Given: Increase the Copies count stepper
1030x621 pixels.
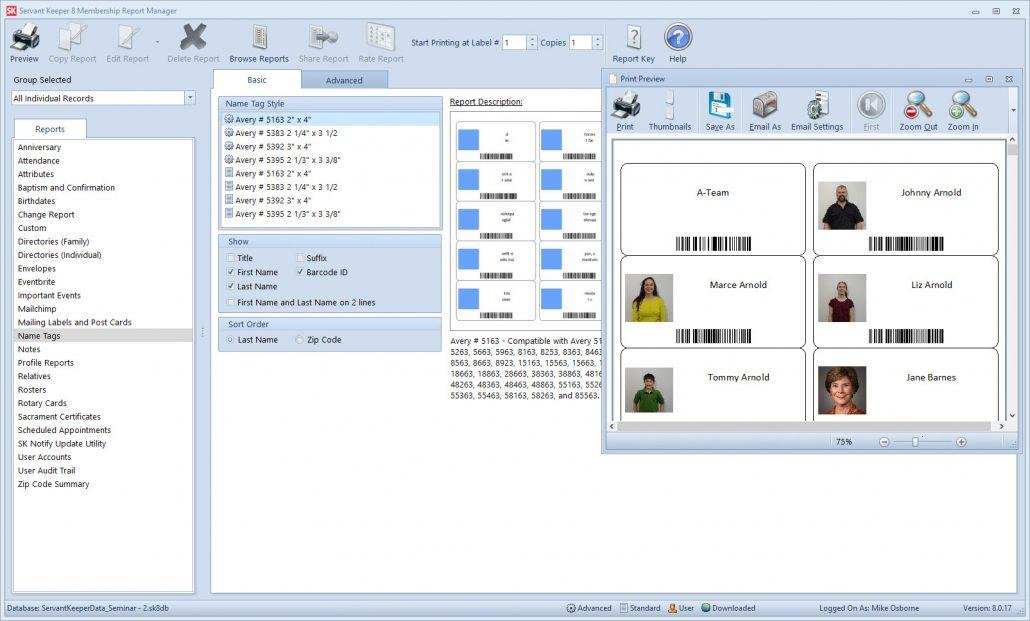Looking at the screenshot, I should pos(597,39).
